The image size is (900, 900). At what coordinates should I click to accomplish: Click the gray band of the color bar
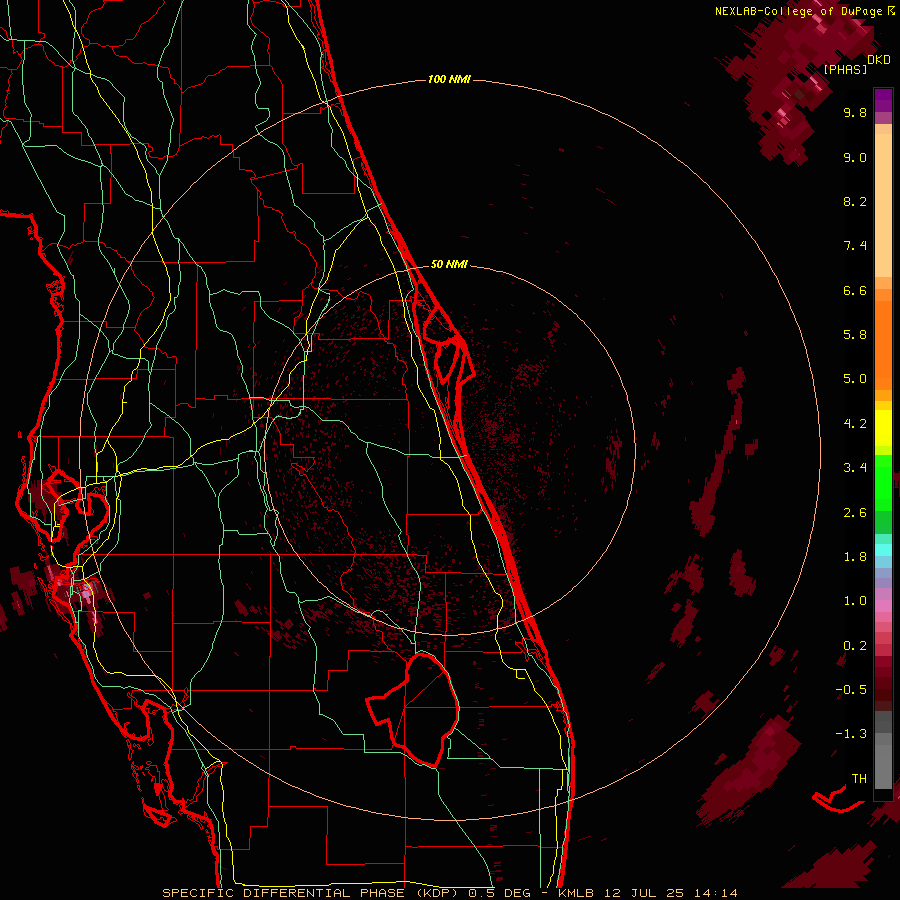click(x=883, y=752)
